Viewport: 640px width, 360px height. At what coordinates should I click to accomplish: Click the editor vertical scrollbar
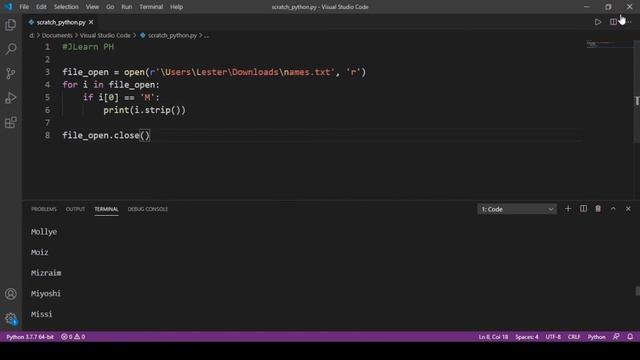point(637,92)
